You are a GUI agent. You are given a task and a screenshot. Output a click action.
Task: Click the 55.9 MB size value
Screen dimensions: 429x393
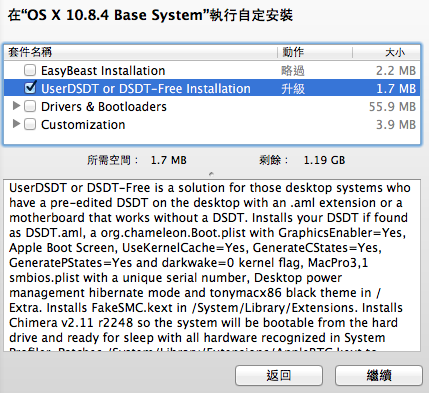[x=392, y=107]
